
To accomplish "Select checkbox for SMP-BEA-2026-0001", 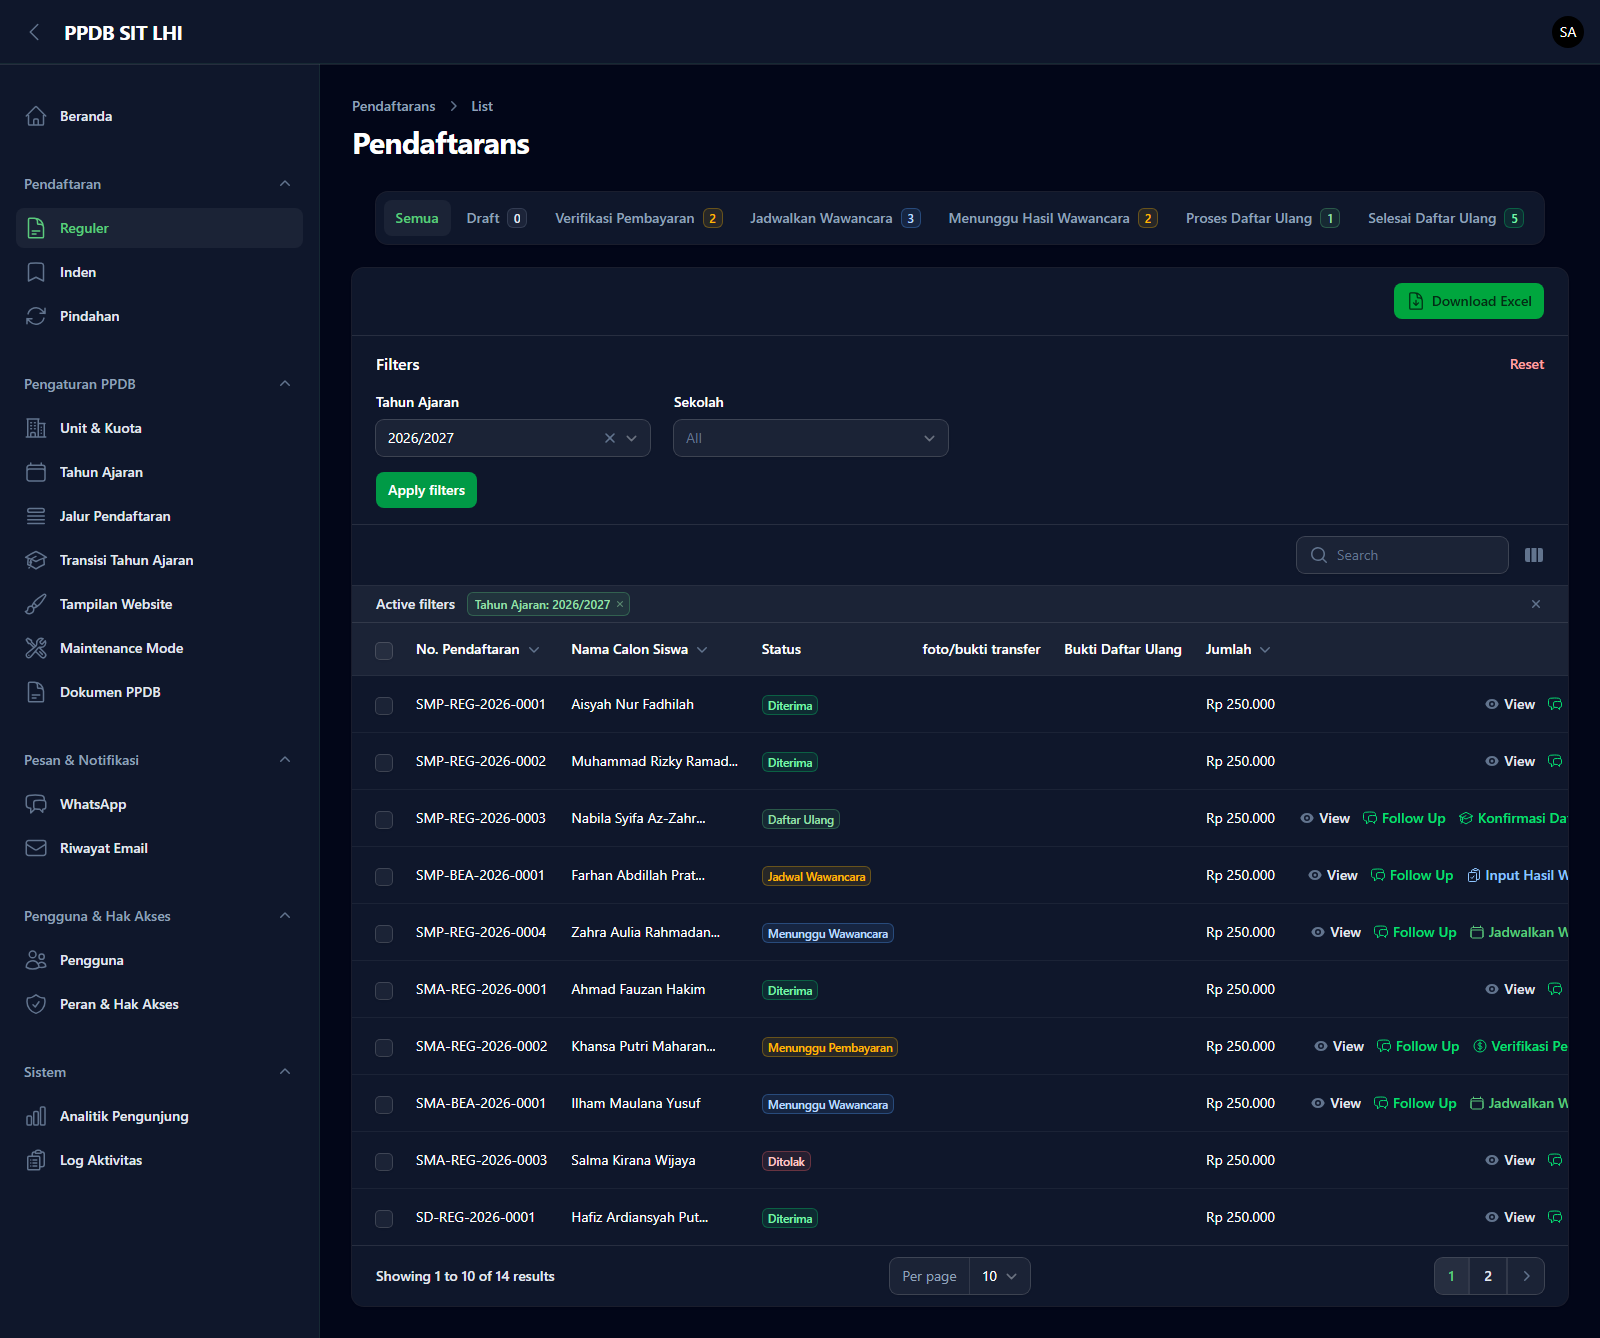I will [x=384, y=876].
